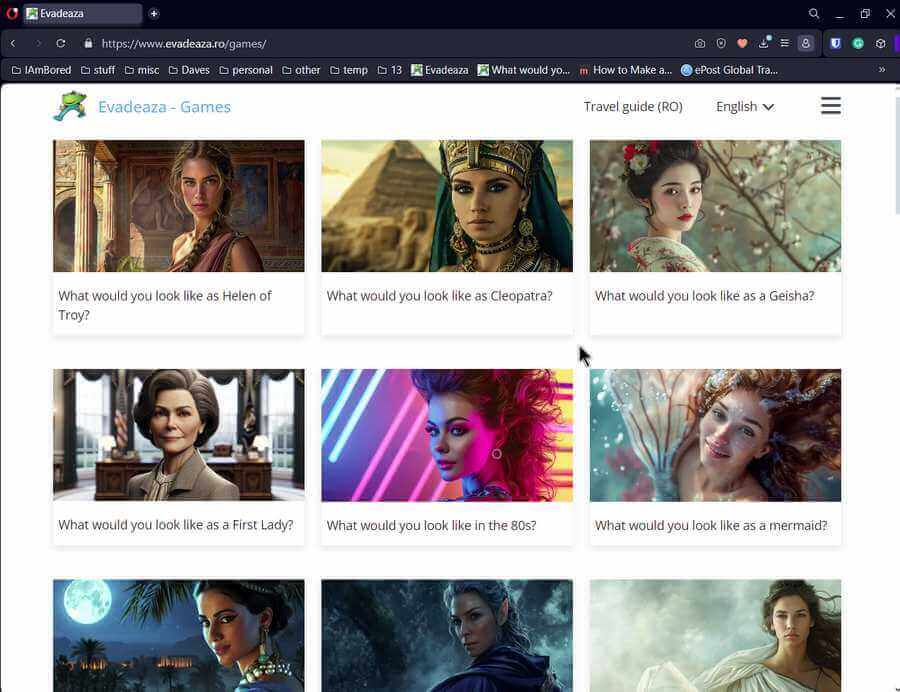Image resolution: width=900 pixels, height=692 pixels.
Task: Open the IAmBored bookmark folder
Action: coord(41,70)
